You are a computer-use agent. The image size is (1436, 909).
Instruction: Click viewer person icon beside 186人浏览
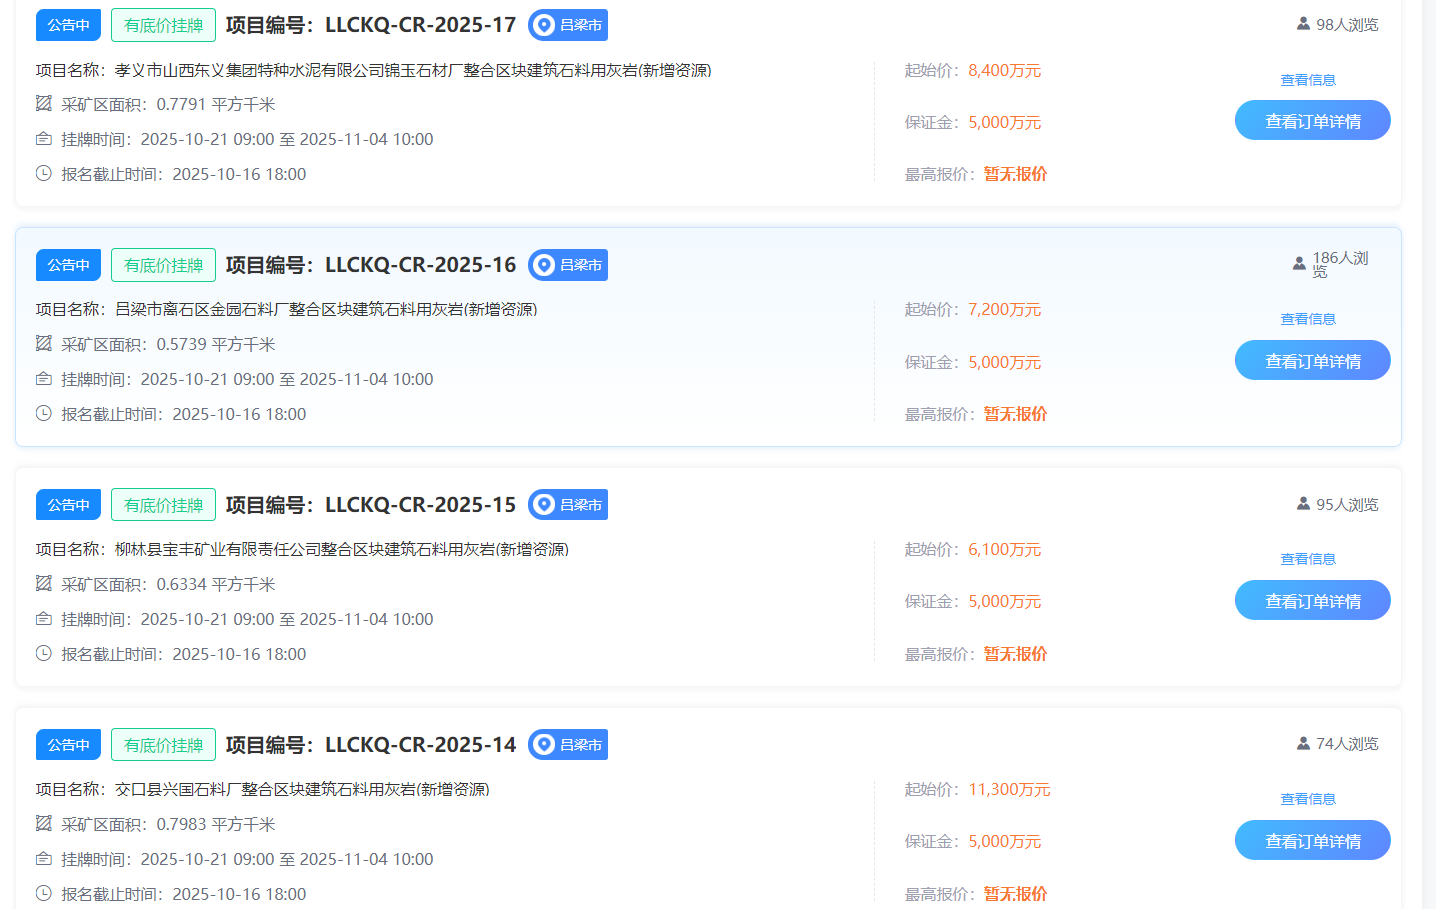[x=1299, y=264]
